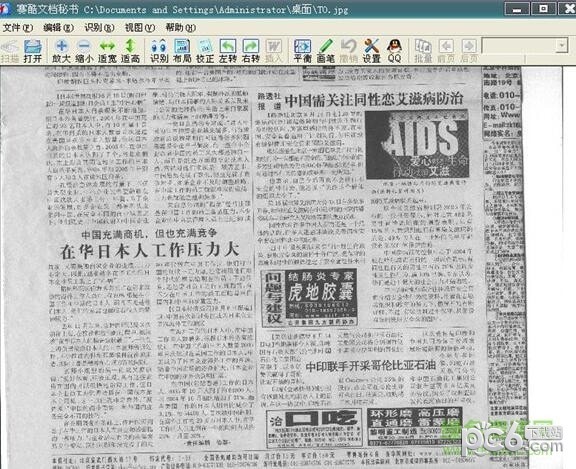Click the 平衡 balance icon
The image size is (576, 469).
coord(303,51)
